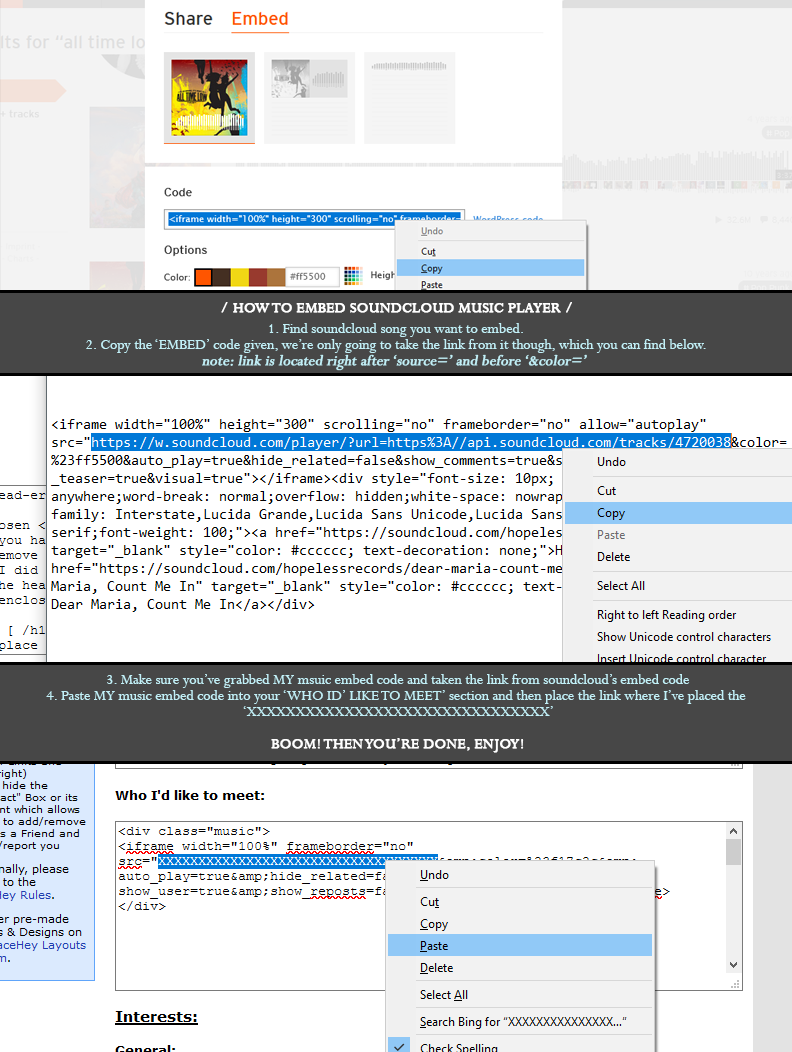Screen dimensions: 792x1052
Task: Choose Select All in the iframe source code menu
Action: tap(679, 586)
